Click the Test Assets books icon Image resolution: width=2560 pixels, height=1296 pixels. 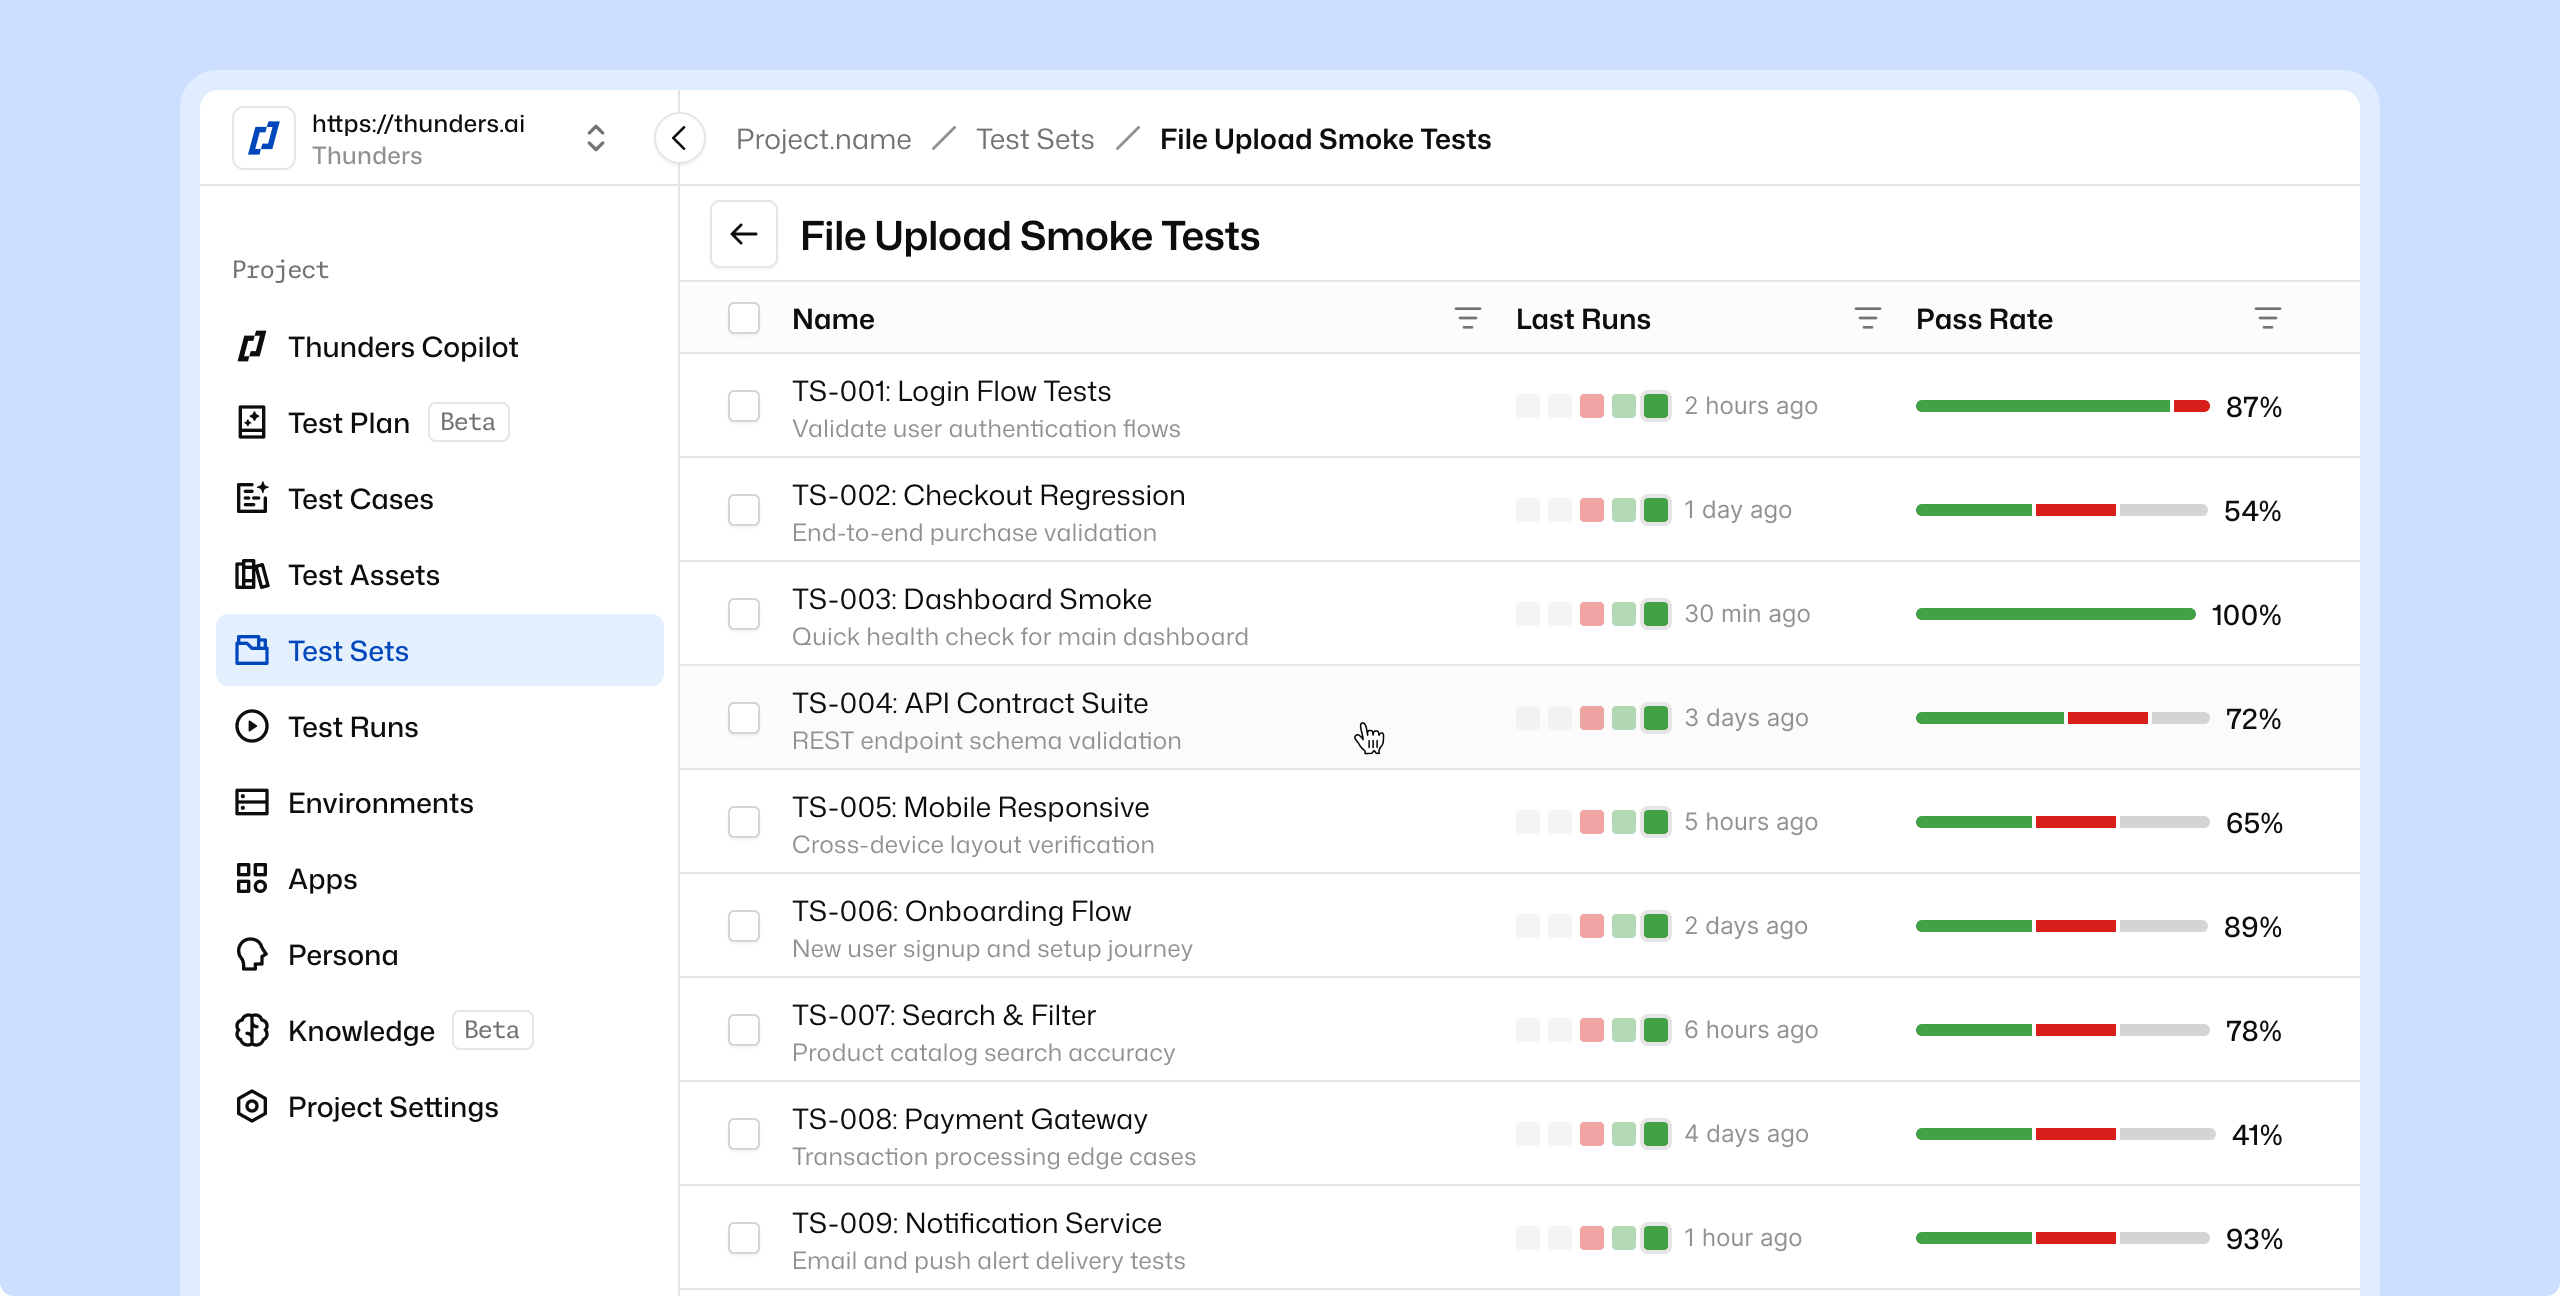(252, 575)
